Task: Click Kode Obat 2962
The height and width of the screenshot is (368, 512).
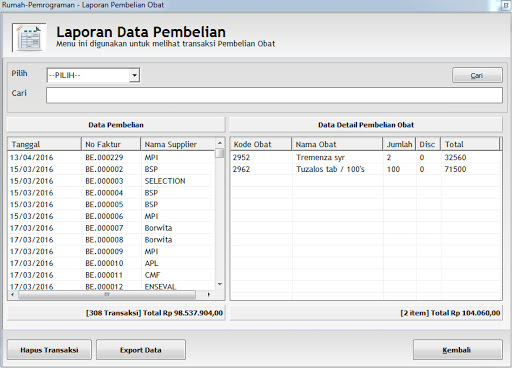Action: 241,169
